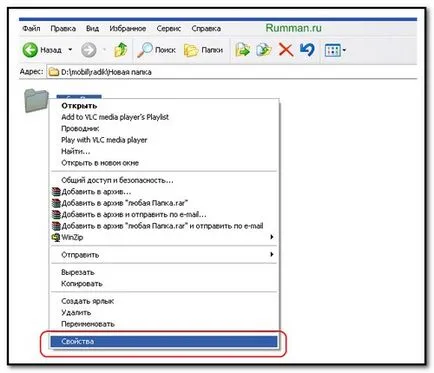This screenshot has height=373, width=434.
Task: Open the Вид menu
Action: [92, 29]
